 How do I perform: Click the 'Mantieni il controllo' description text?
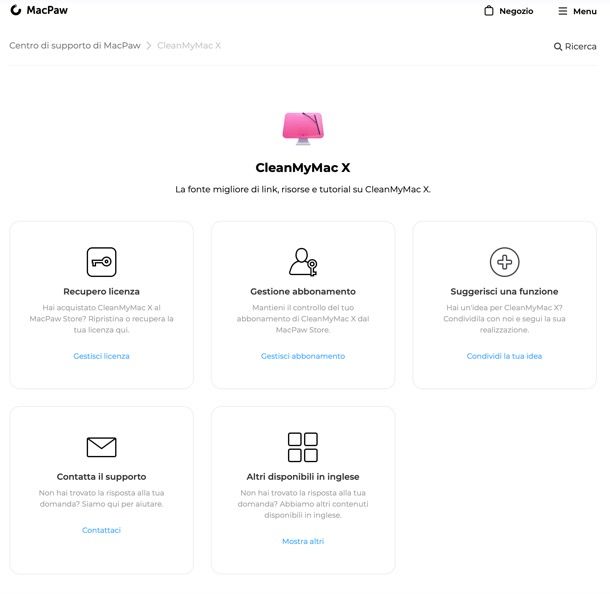303,319
